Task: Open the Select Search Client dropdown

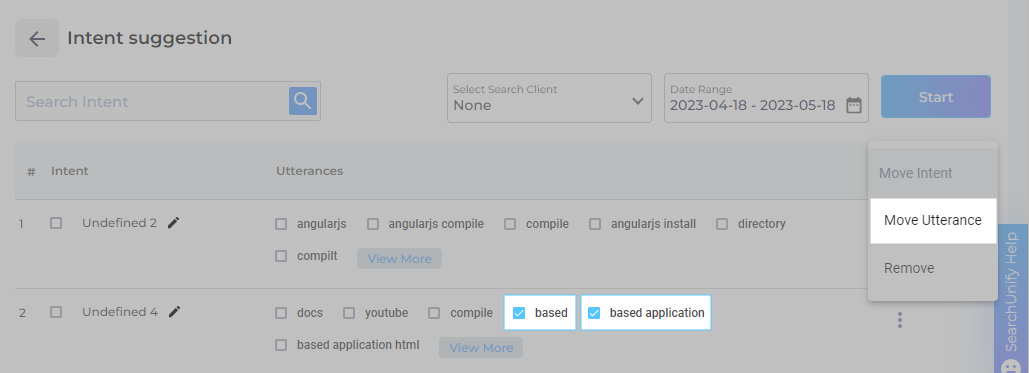Action: tap(549, 98)
